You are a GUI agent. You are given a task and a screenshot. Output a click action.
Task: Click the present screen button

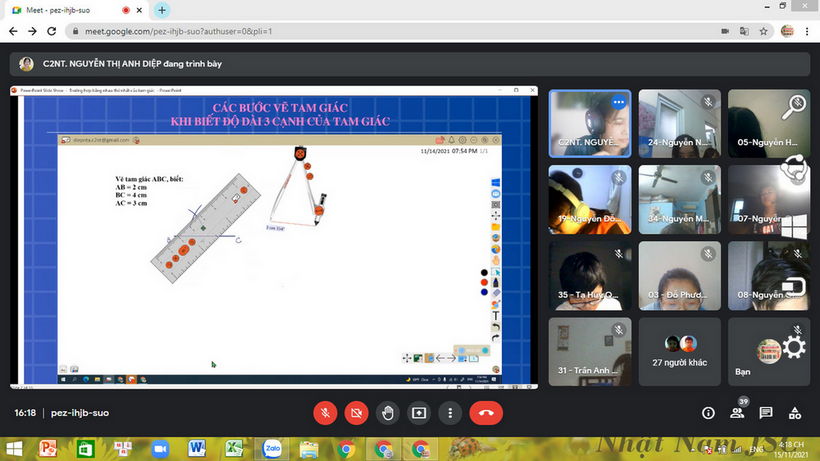[x=418, y=412]
